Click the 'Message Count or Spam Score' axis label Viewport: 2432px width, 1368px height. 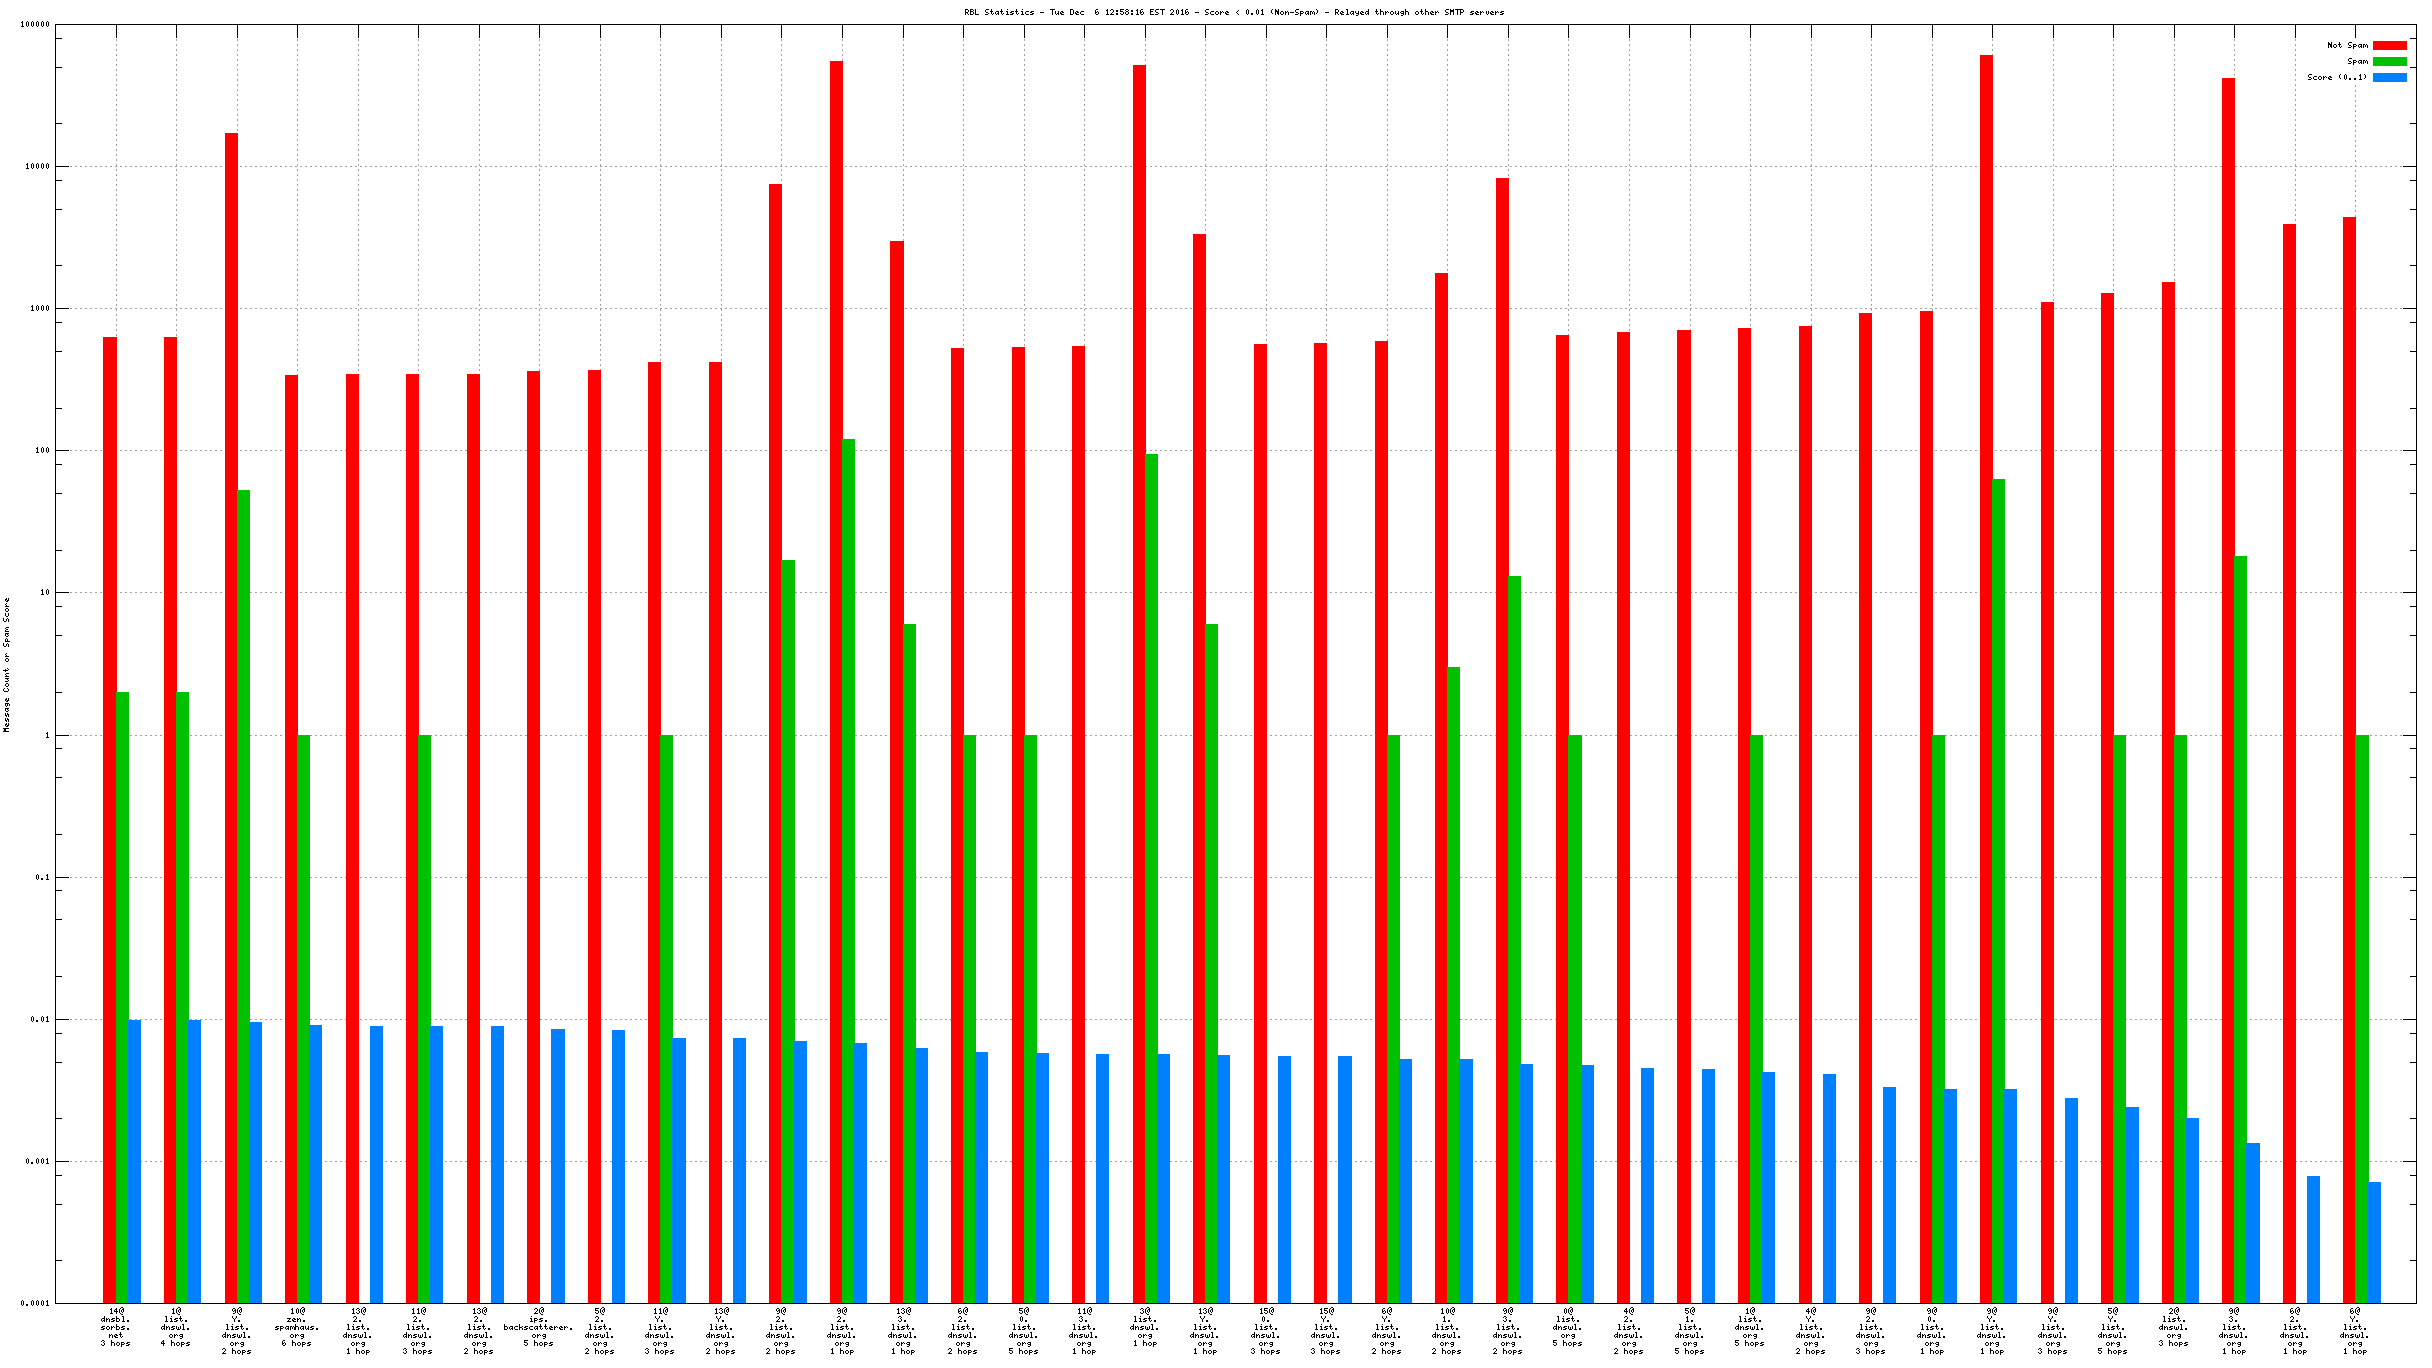[x=7, y=665]
